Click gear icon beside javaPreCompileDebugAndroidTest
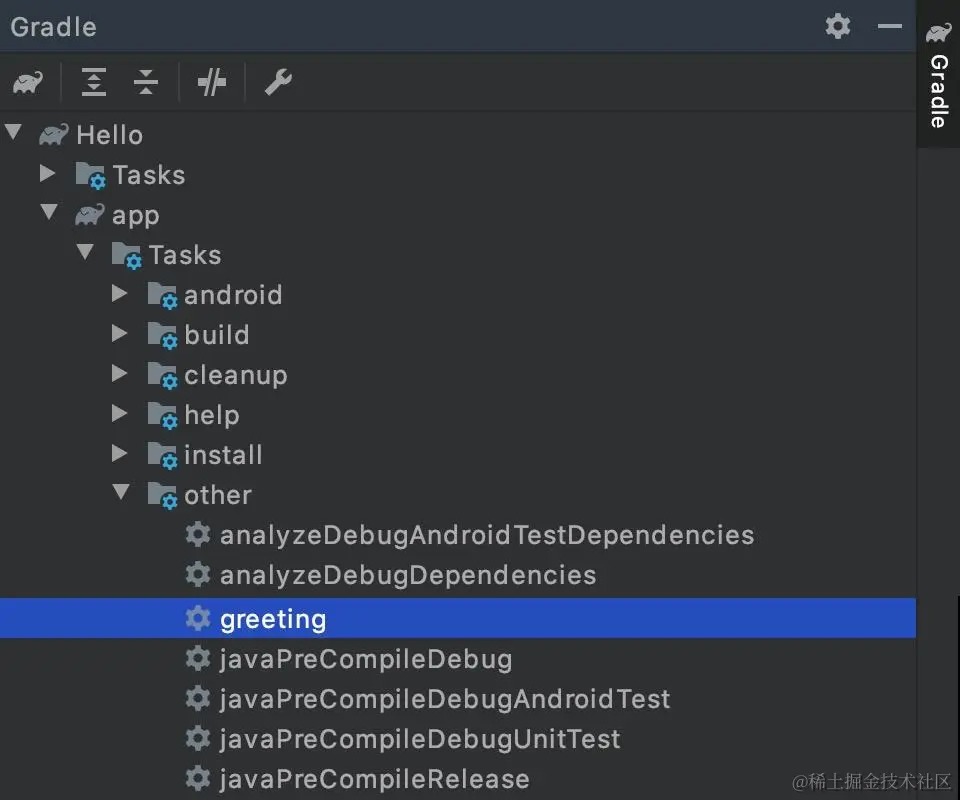960x800 pixels. coord(198,698)
